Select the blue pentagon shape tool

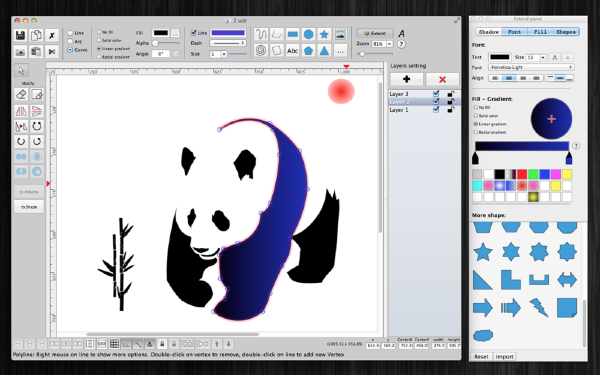tap(308, 50)
